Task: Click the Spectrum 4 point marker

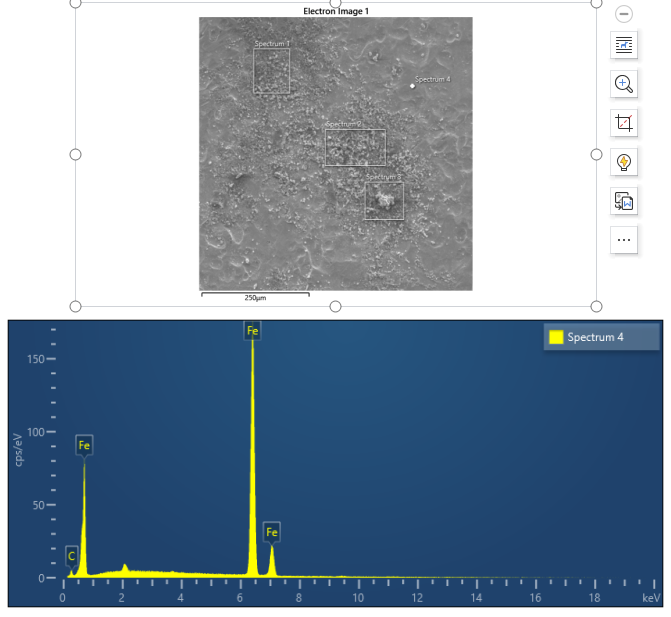Action: [x=412, y=86]
